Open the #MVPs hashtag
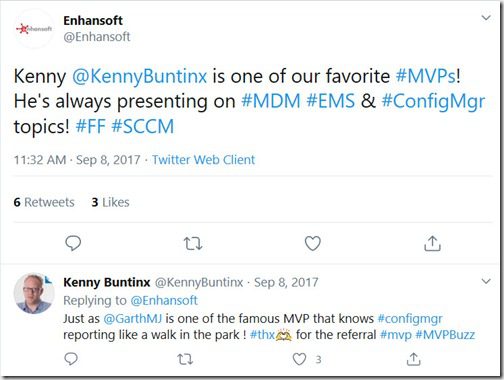Screen dimensions: 504x380 coord(426,76)
